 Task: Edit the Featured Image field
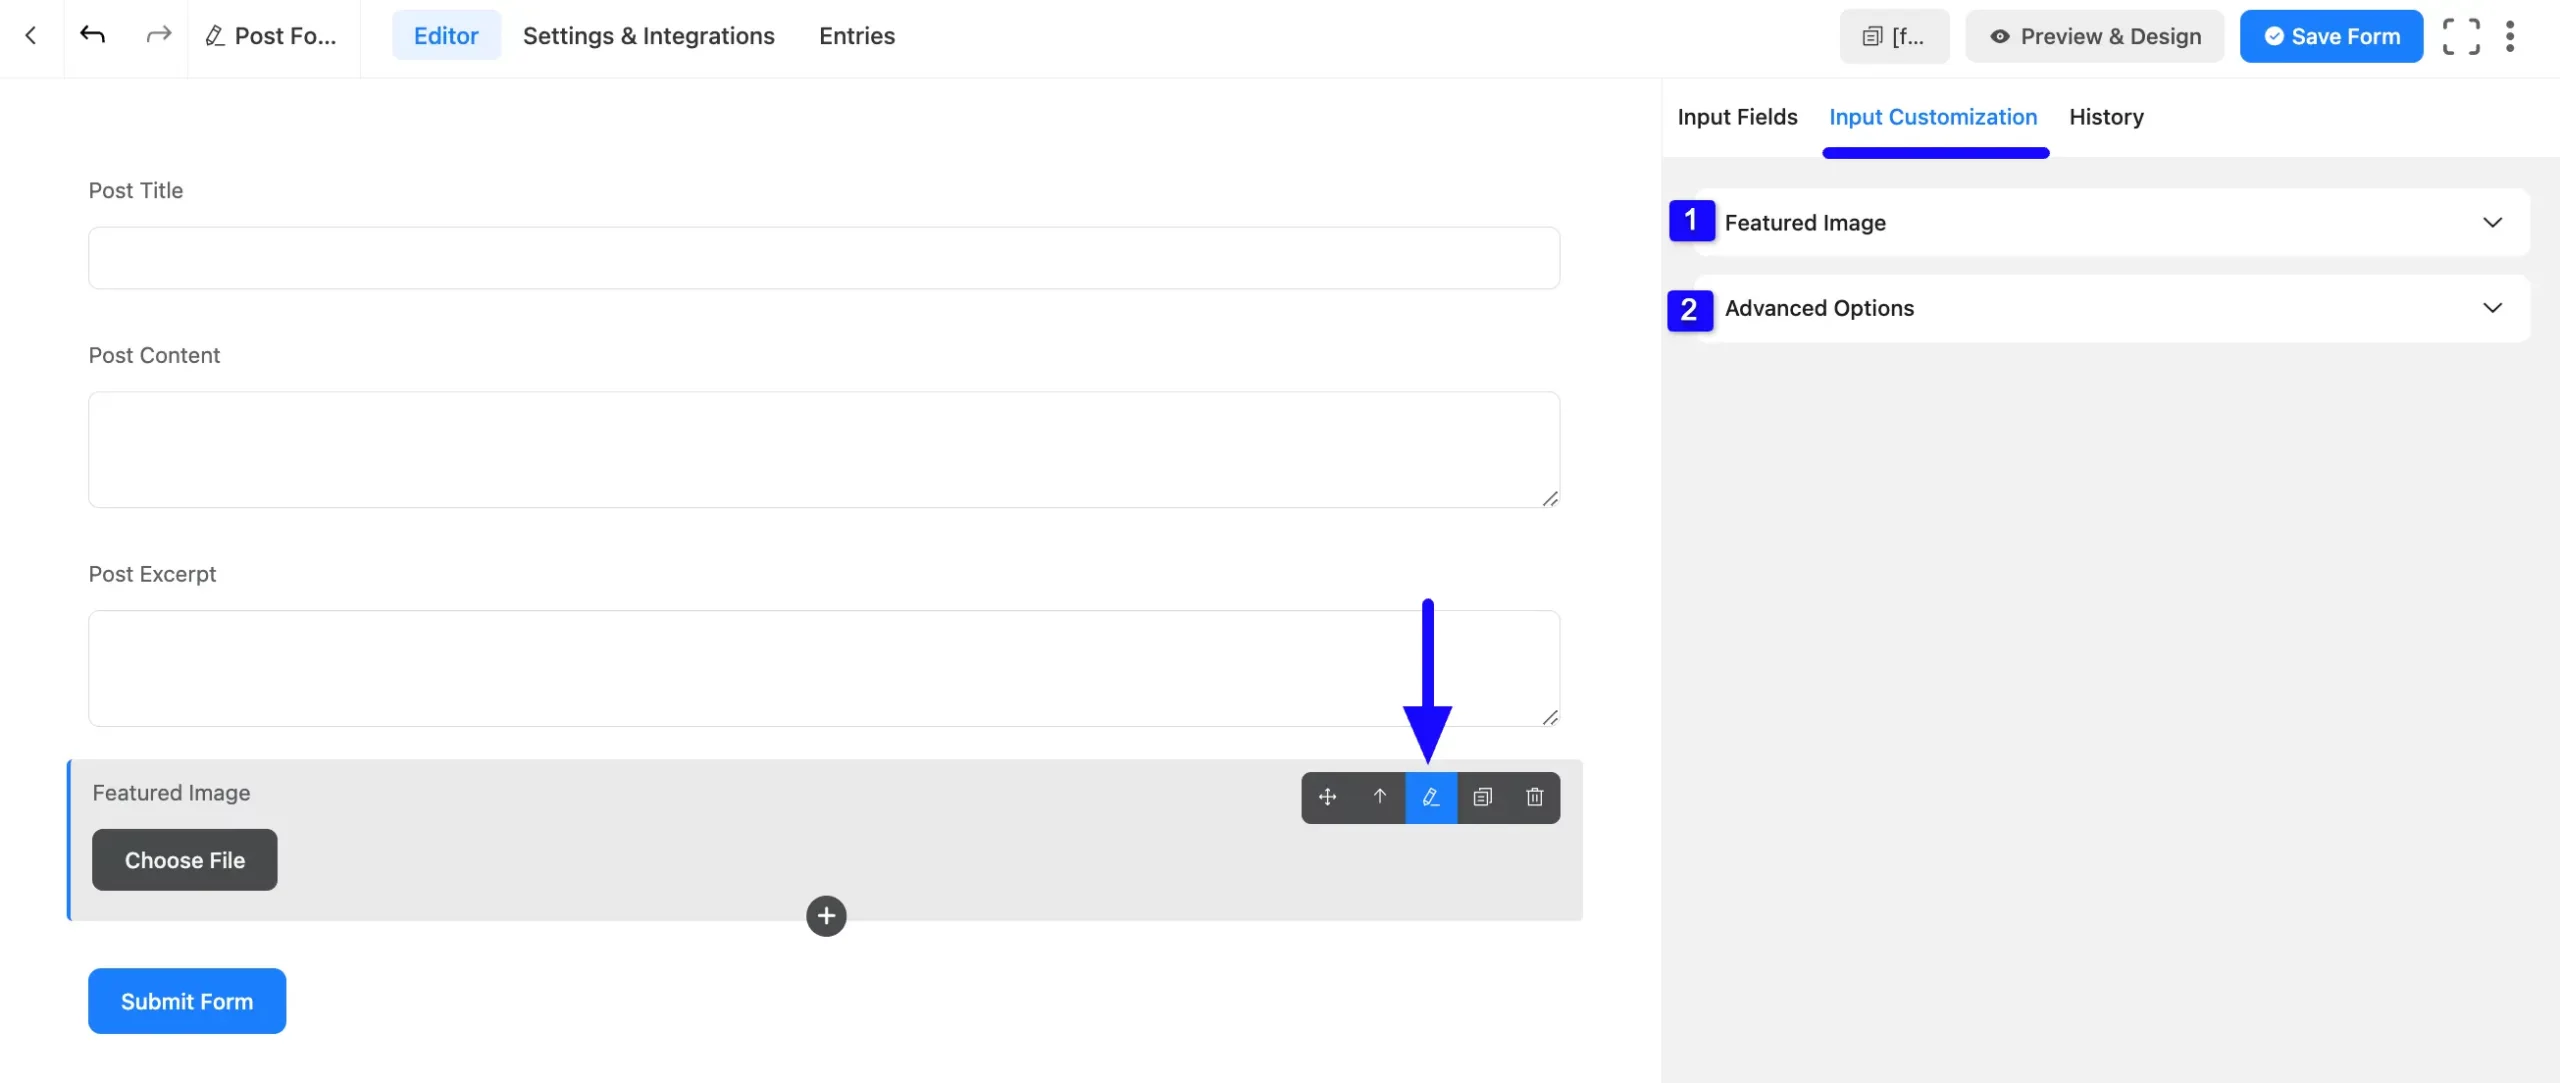click(1431, 797)
